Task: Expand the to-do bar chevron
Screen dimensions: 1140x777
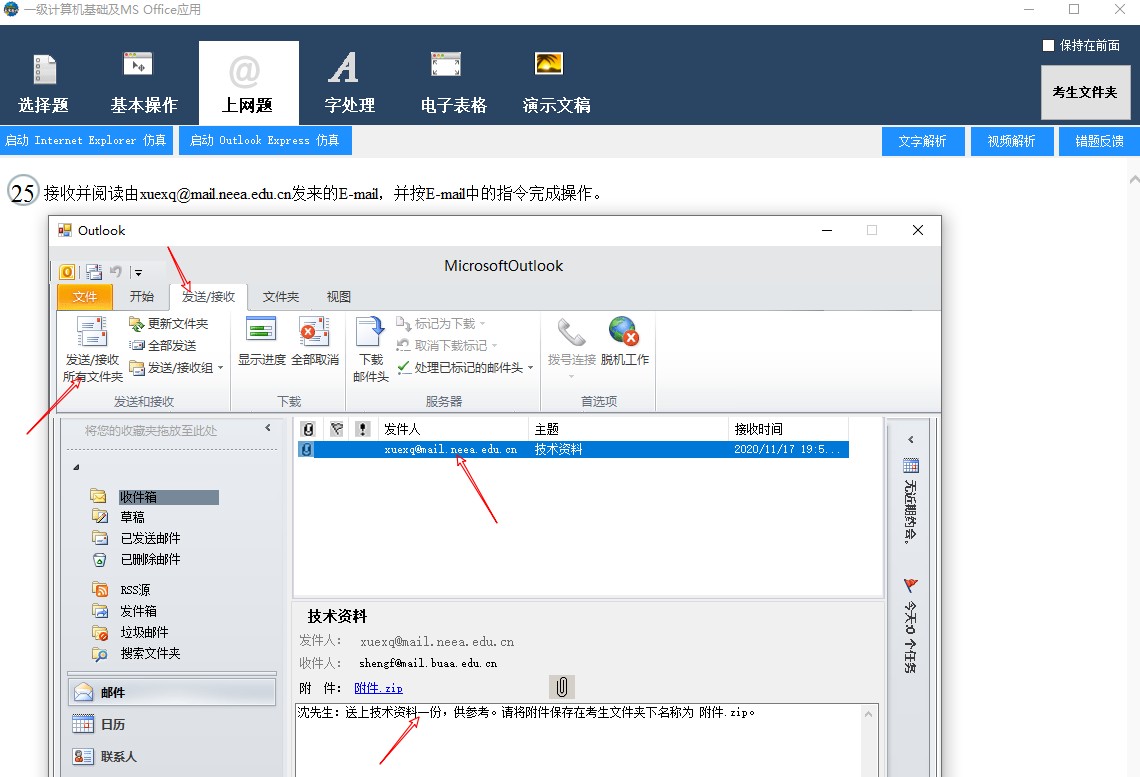Action: click(910, 440)
